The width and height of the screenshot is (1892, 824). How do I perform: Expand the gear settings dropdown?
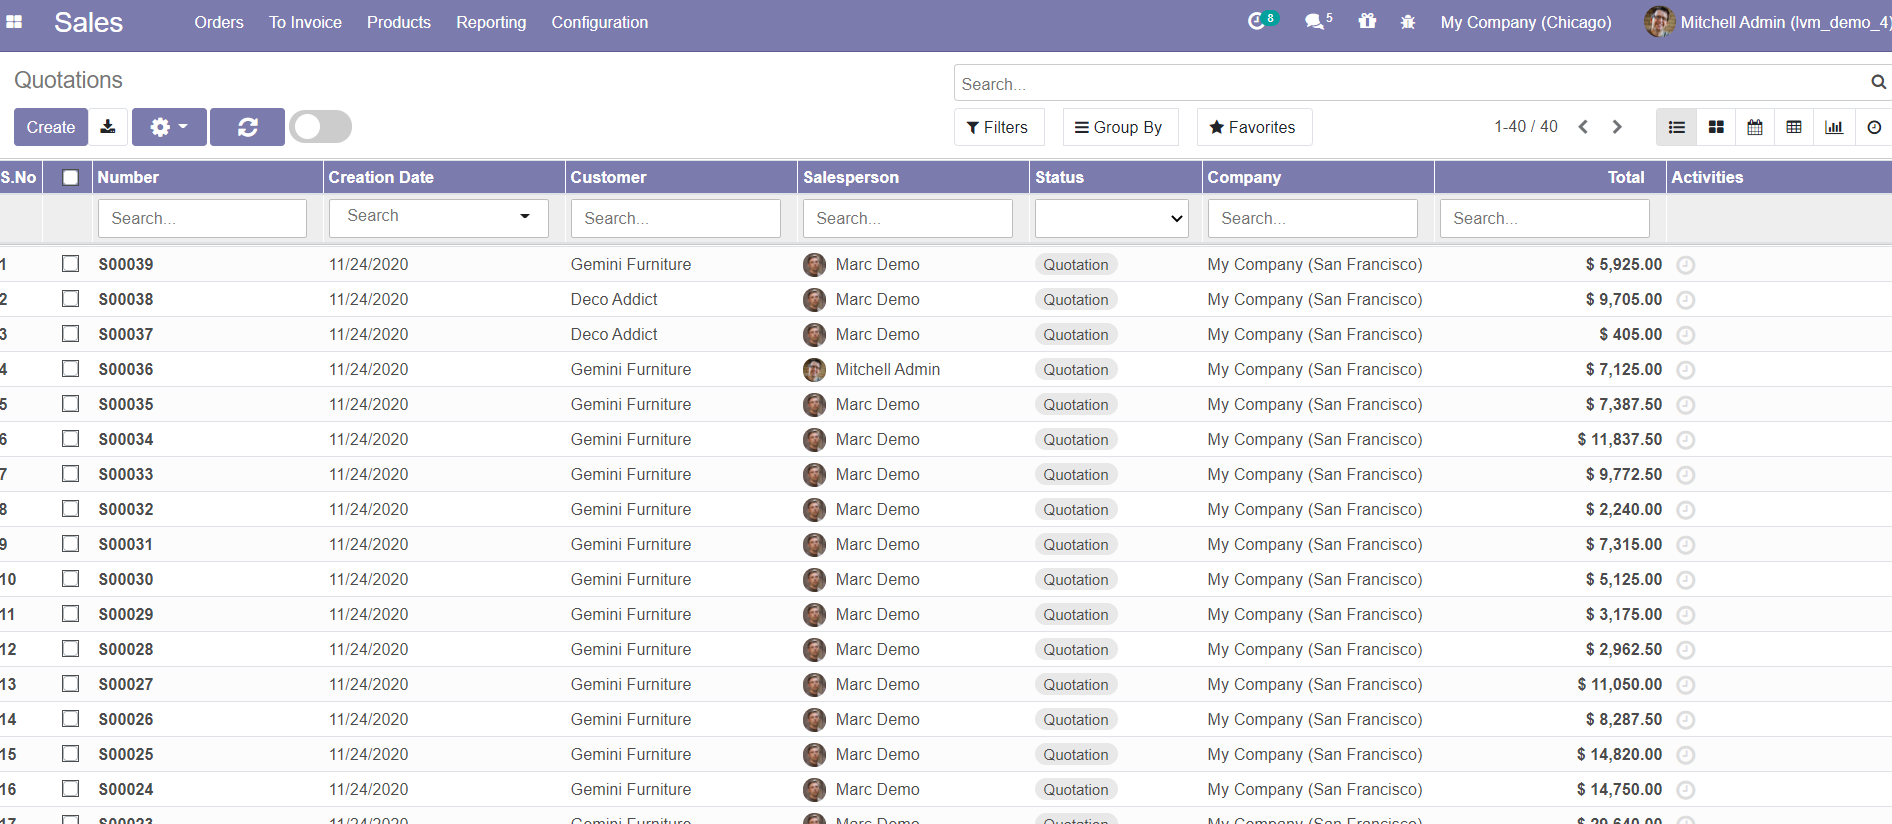(169, 127)
